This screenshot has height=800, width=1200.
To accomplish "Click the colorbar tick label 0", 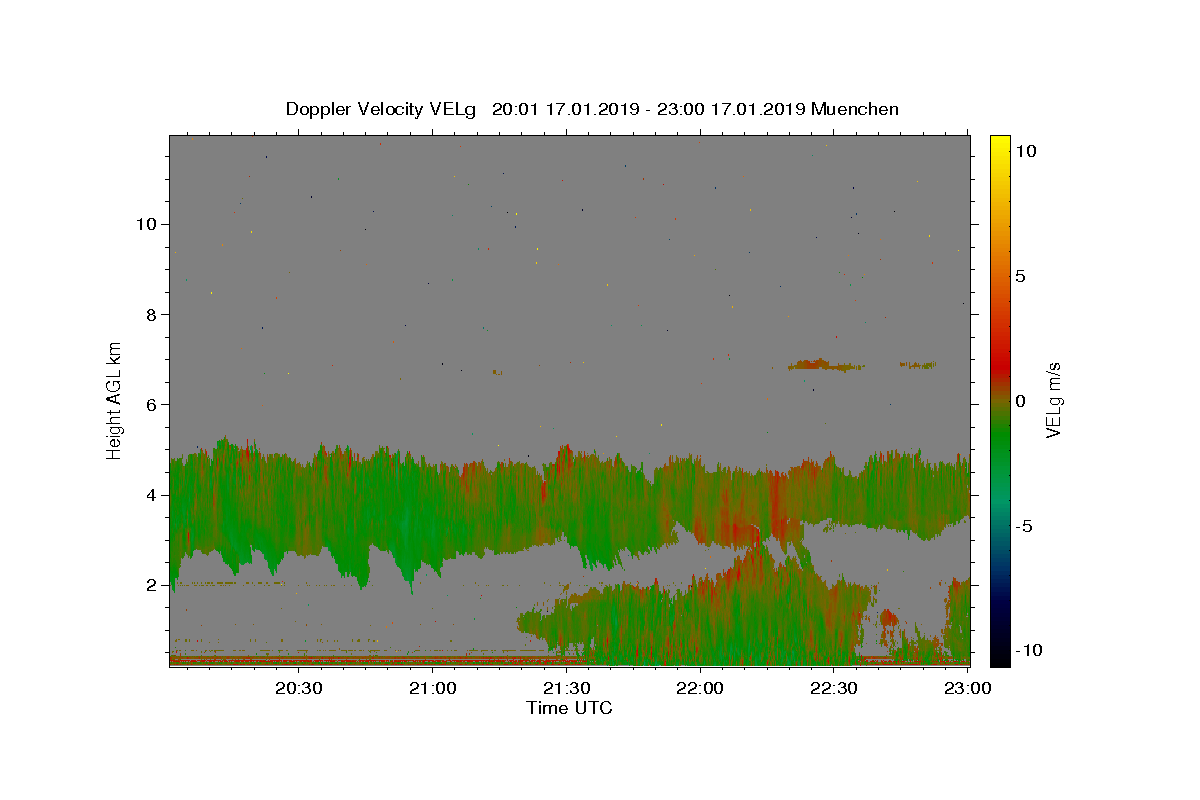I will [x=1020, y=401].
